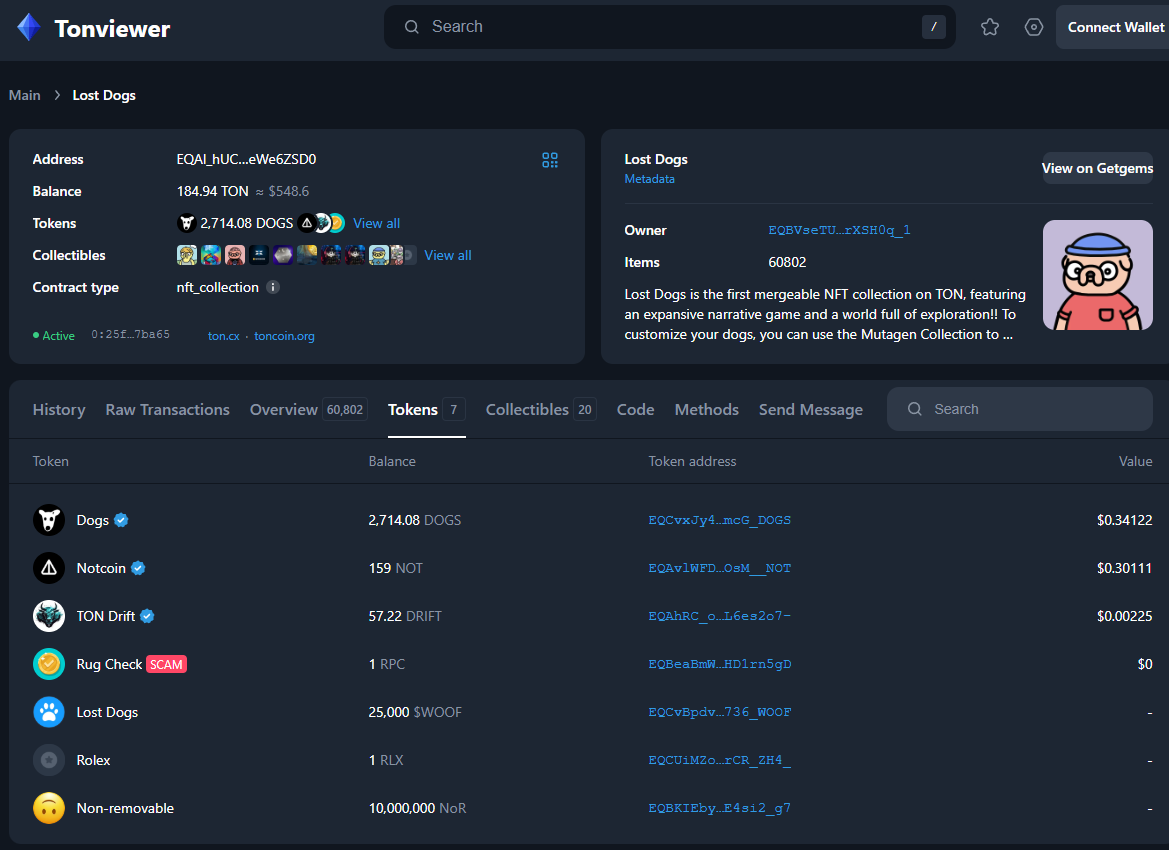This screenshot has height=850, width=1169.
Task: Click the address text EQAI_hUC...eWe6ZSD0
Action: coord(246,160)
